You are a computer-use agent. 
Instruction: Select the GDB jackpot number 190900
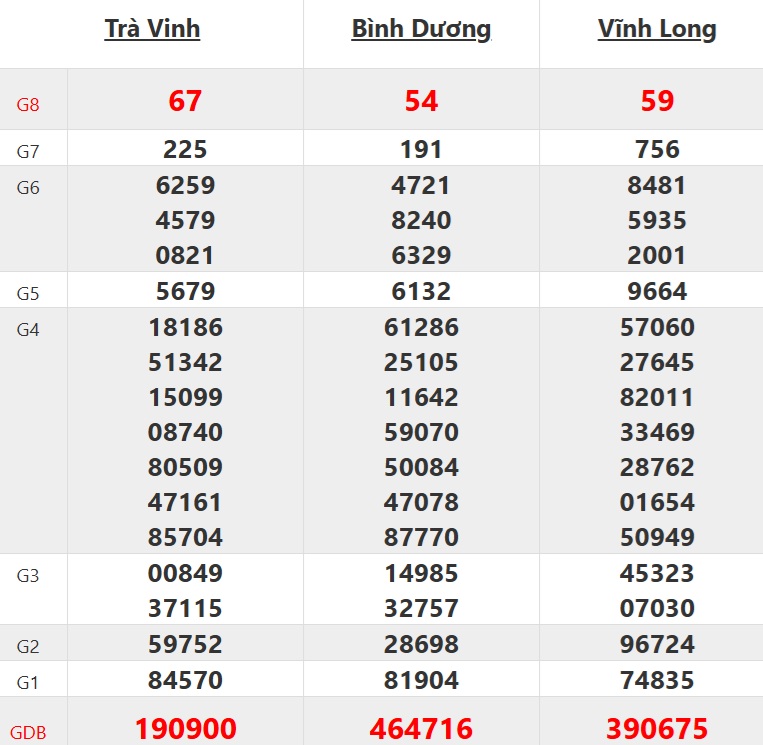[185, 729]
